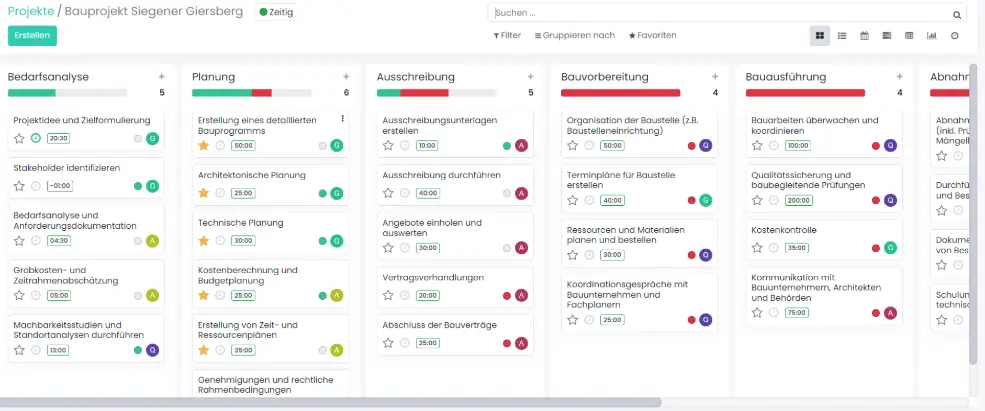The height and width of the screenshot is (411, 985).
Task: Click Planung progress bar
Action: coord(251,93)
